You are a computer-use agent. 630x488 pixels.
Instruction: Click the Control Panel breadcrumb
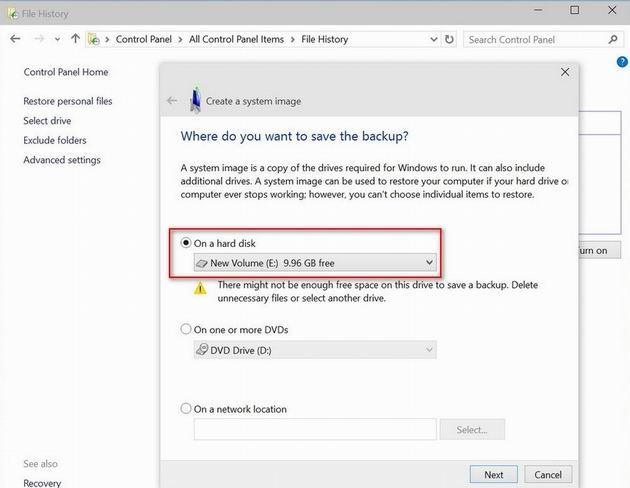pyautogui.click(x=143, y=39)
